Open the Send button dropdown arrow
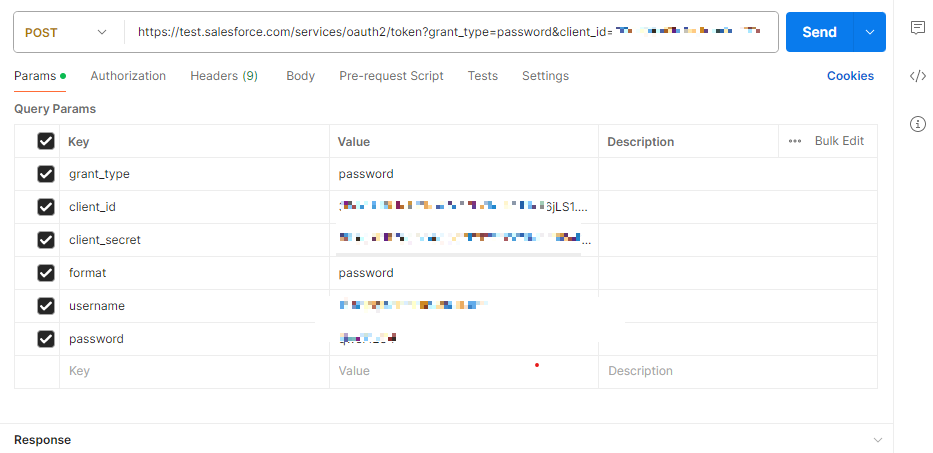Screen dimensions: 933x453 870,32
